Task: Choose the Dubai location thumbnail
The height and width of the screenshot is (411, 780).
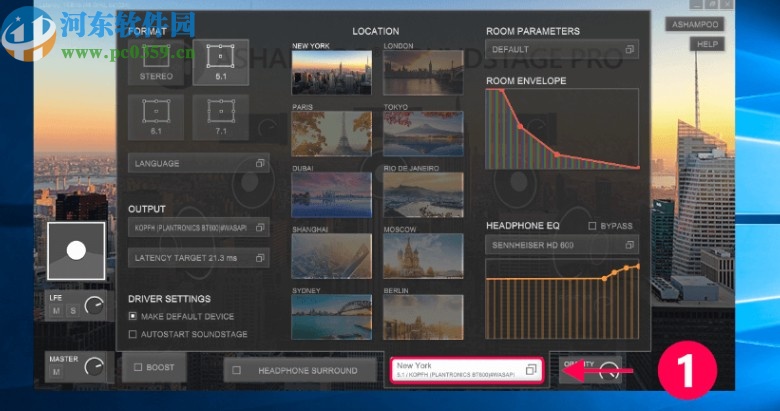Action: (332, 195)
